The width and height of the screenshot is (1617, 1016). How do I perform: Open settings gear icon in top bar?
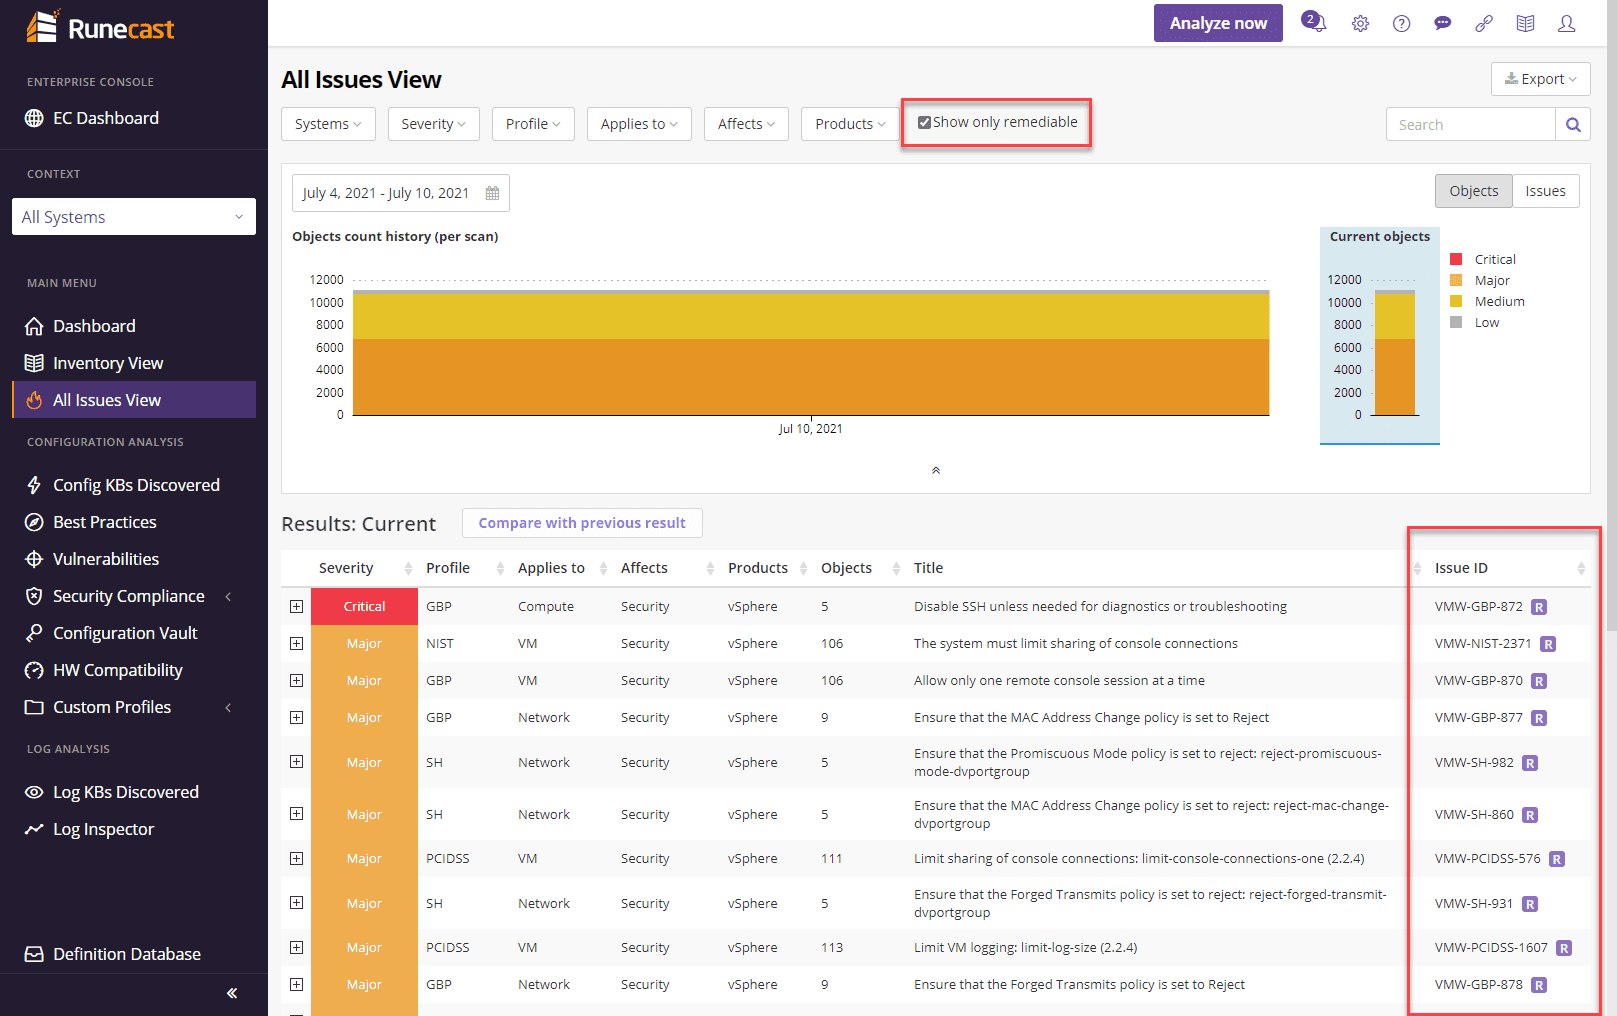click(x=1360, y=23)
